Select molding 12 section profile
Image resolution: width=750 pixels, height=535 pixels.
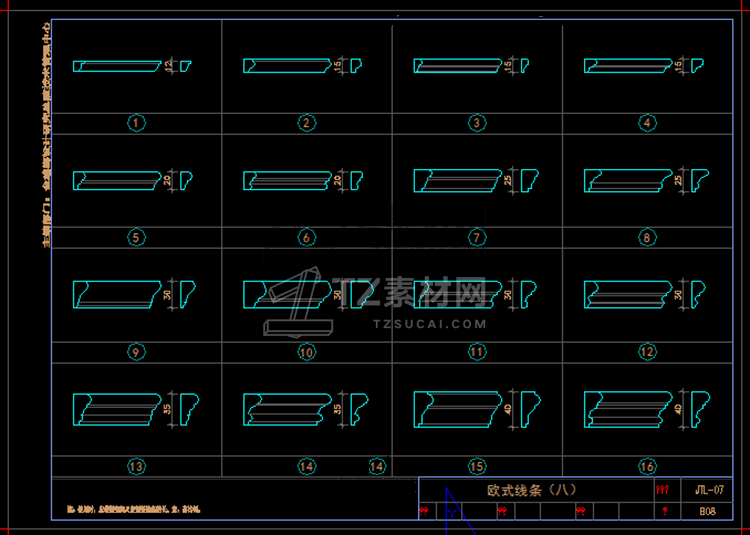tap(698, 295)
